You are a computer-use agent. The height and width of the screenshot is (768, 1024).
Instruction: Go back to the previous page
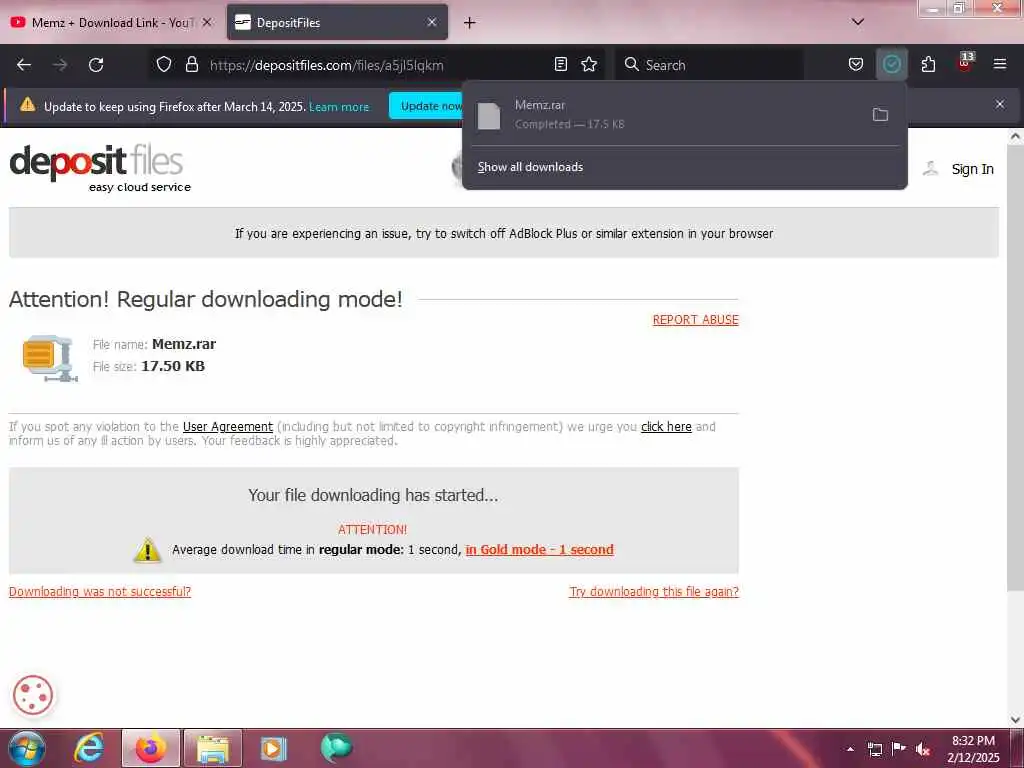click(x=24, y=65)
